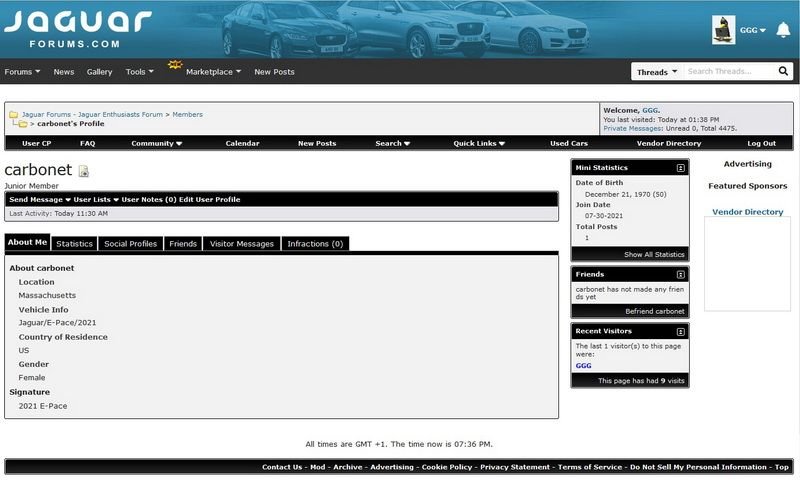Click the Log Out button
Viewport: 800px width, 480px height.
click(x=761, y=144)
